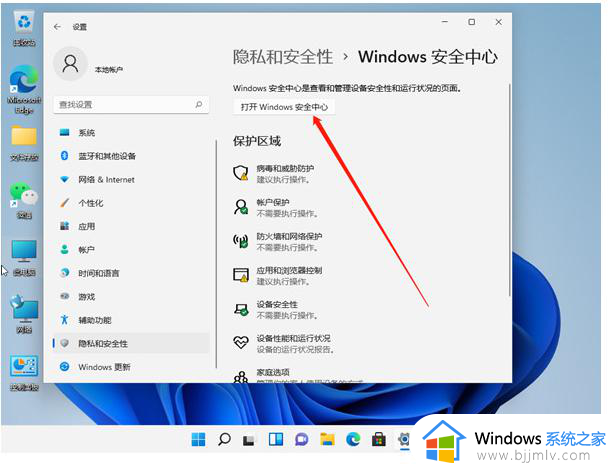
Task: Select 辅助功能 in the sidebar
Action: [x=131, y=320]
